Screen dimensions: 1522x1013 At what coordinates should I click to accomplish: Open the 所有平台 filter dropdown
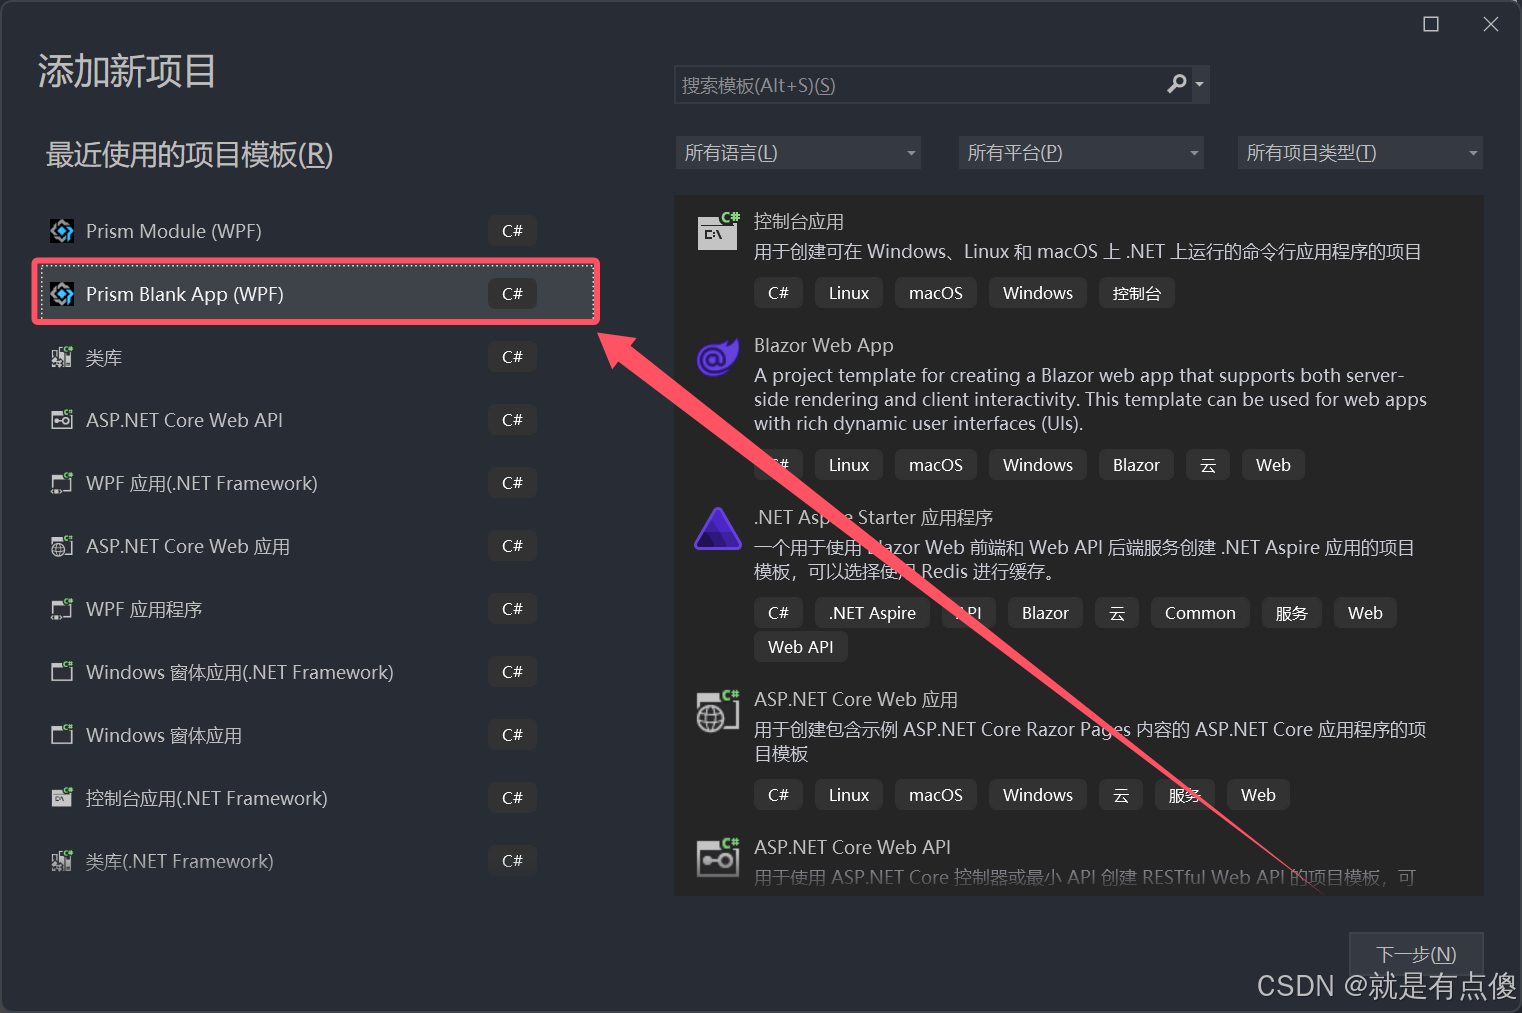coord(1080,152)
